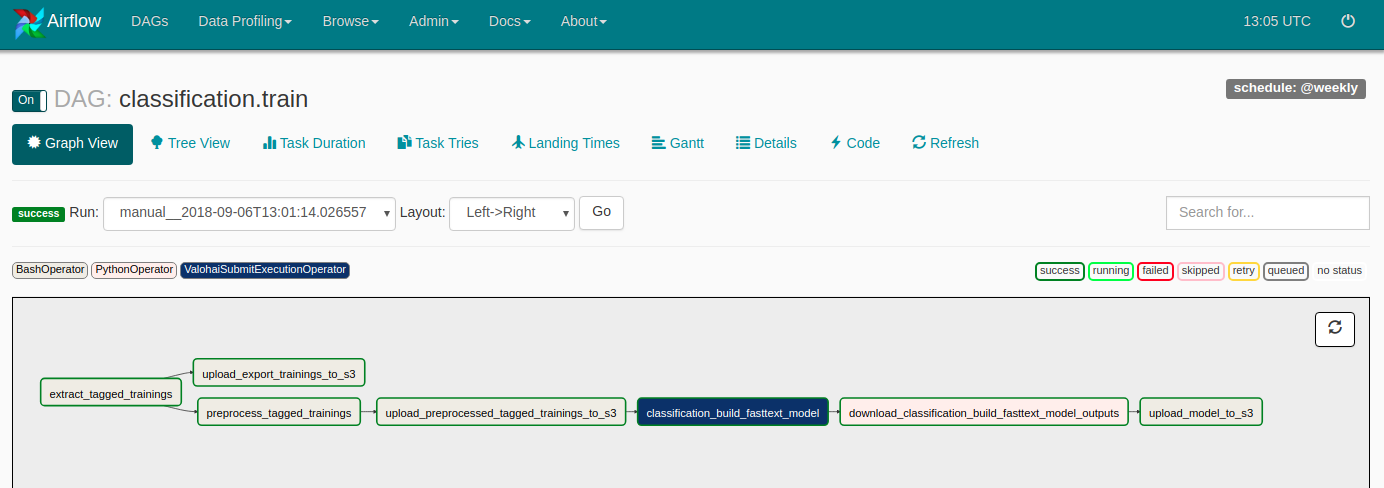The height and width of the screenshot is (488, 1384).
Task: Filter by the running status legend
Action: pyautogui.click(x=1110, y=271)
